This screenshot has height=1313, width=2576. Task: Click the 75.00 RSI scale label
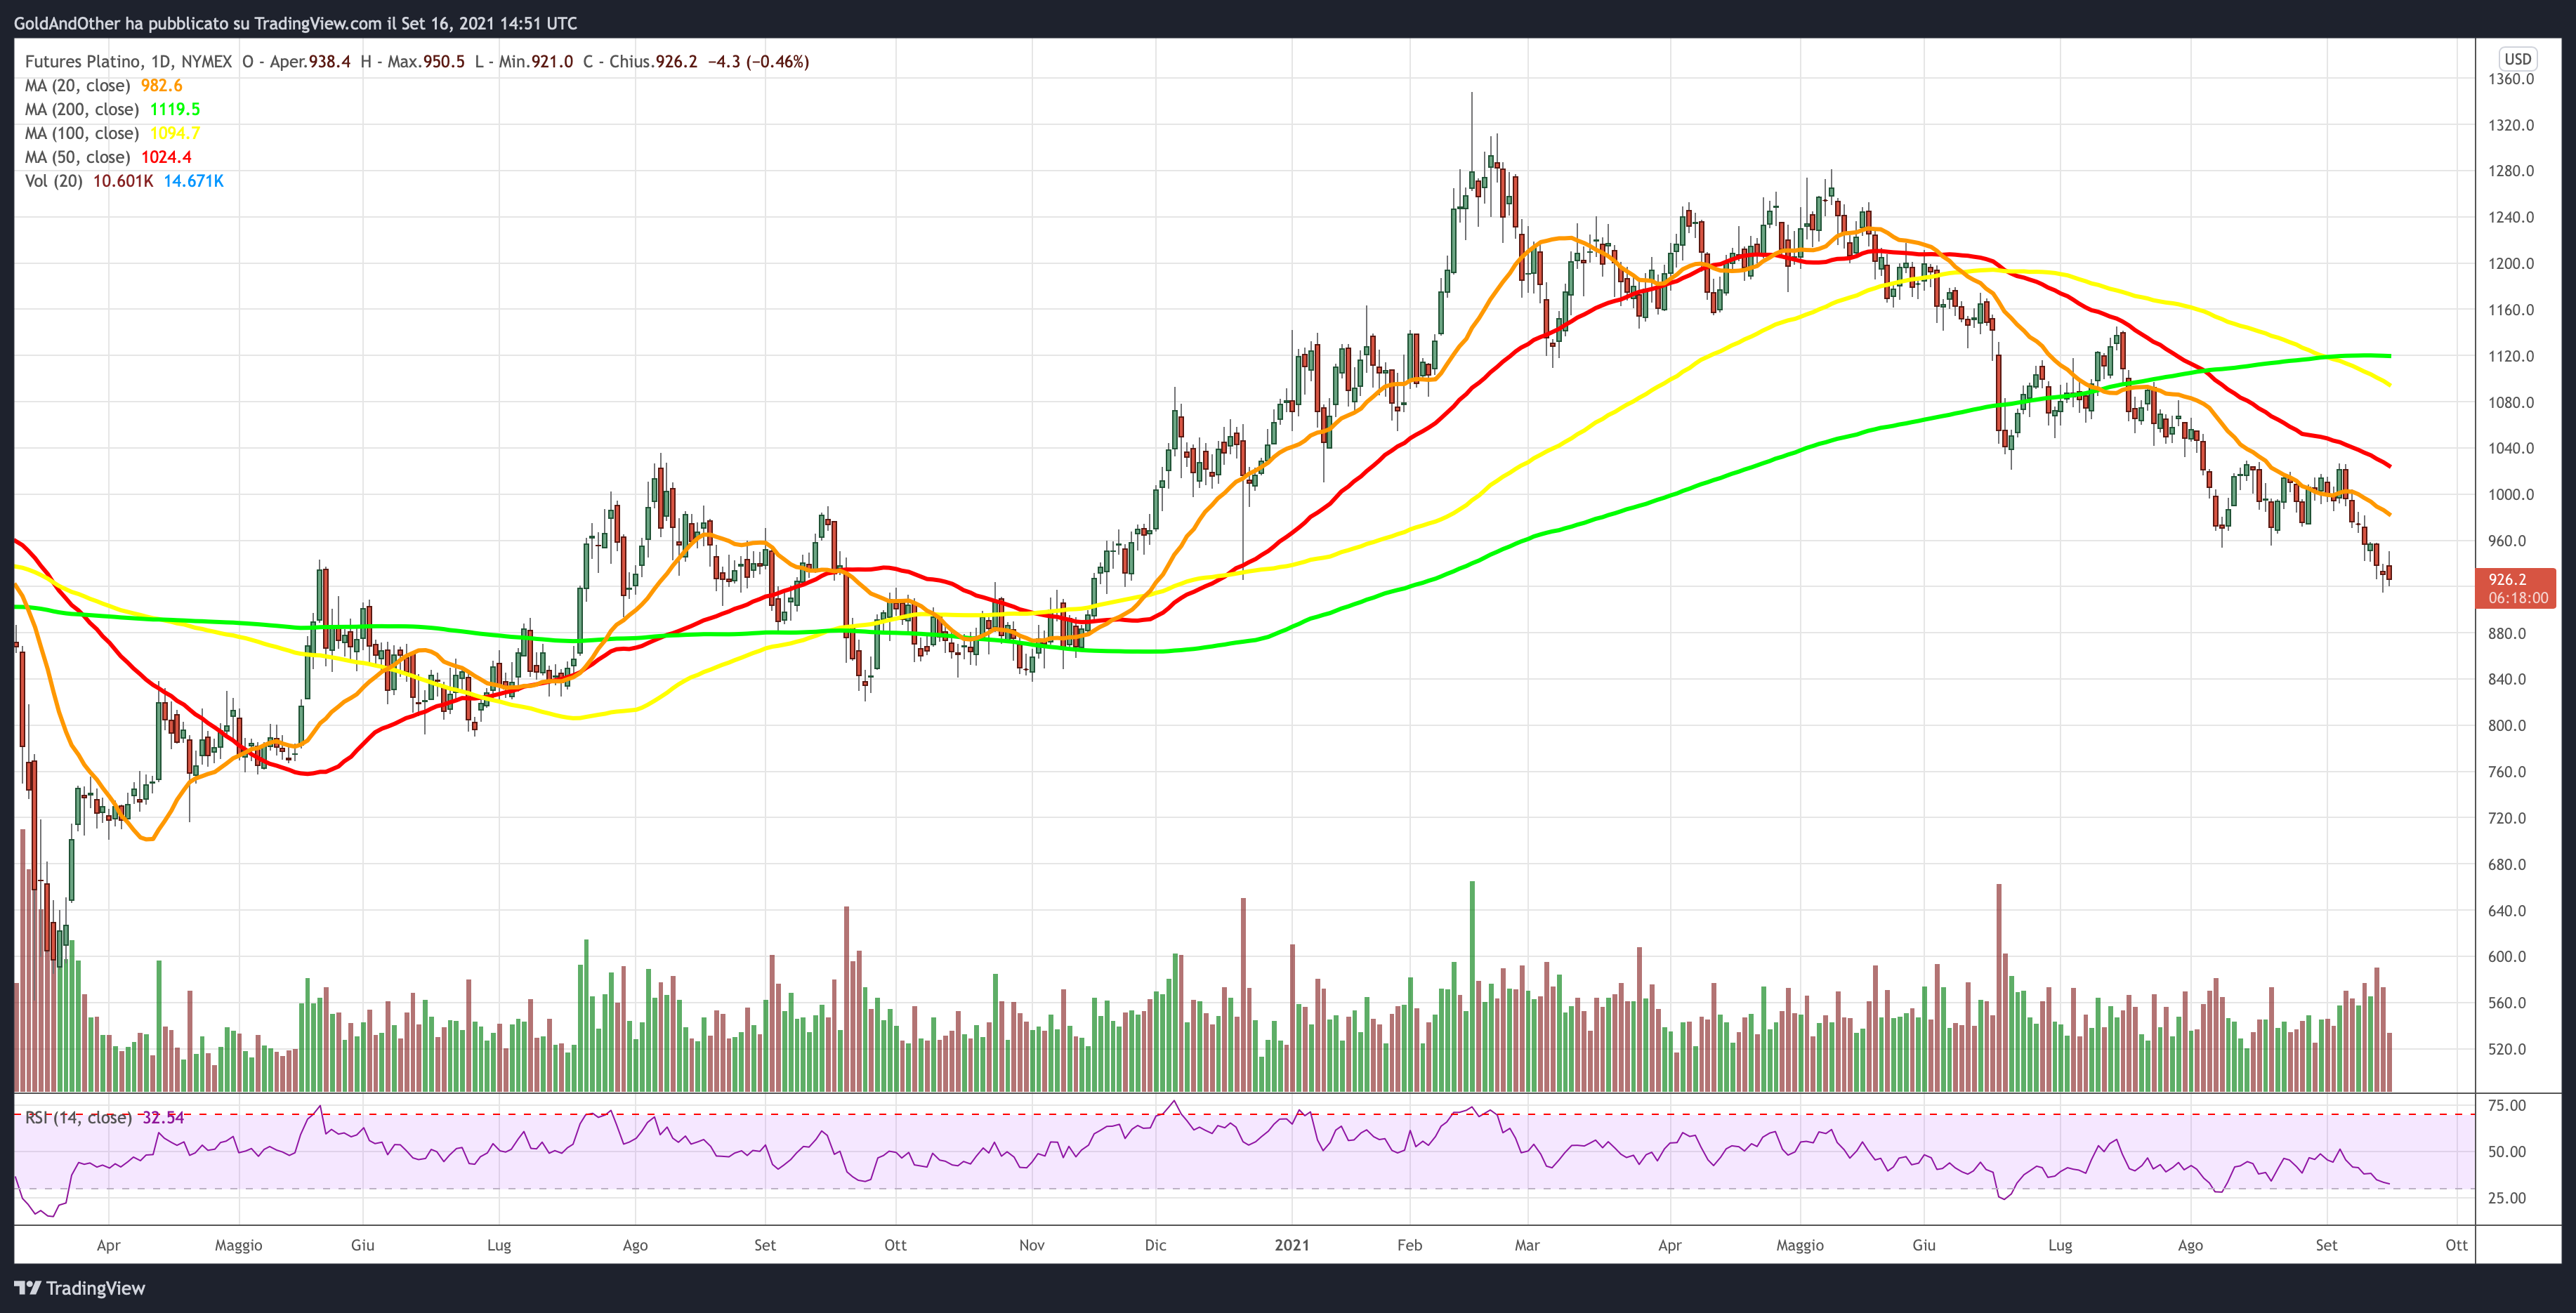point(2507,1105)
